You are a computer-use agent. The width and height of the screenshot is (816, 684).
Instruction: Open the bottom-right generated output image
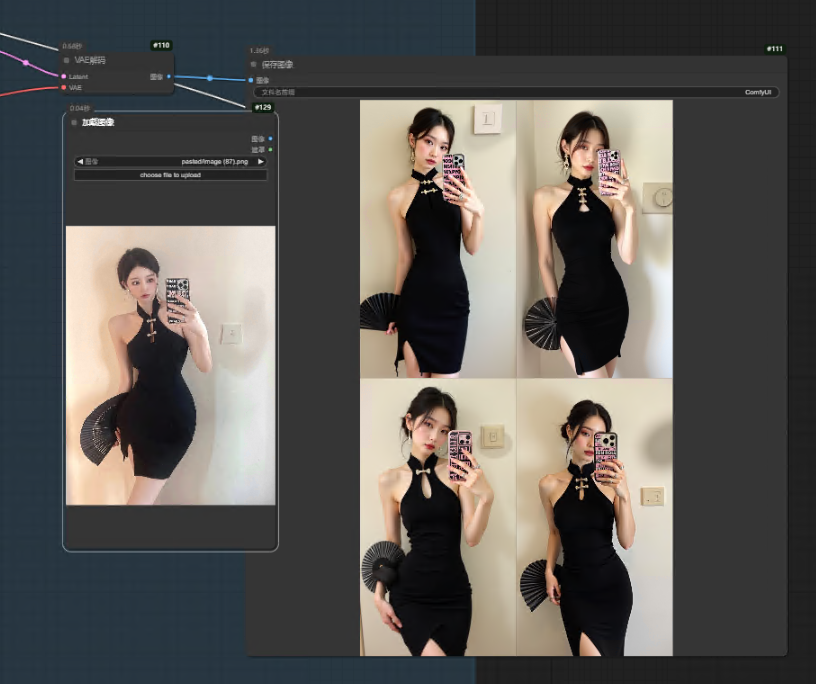click(594, 517)
